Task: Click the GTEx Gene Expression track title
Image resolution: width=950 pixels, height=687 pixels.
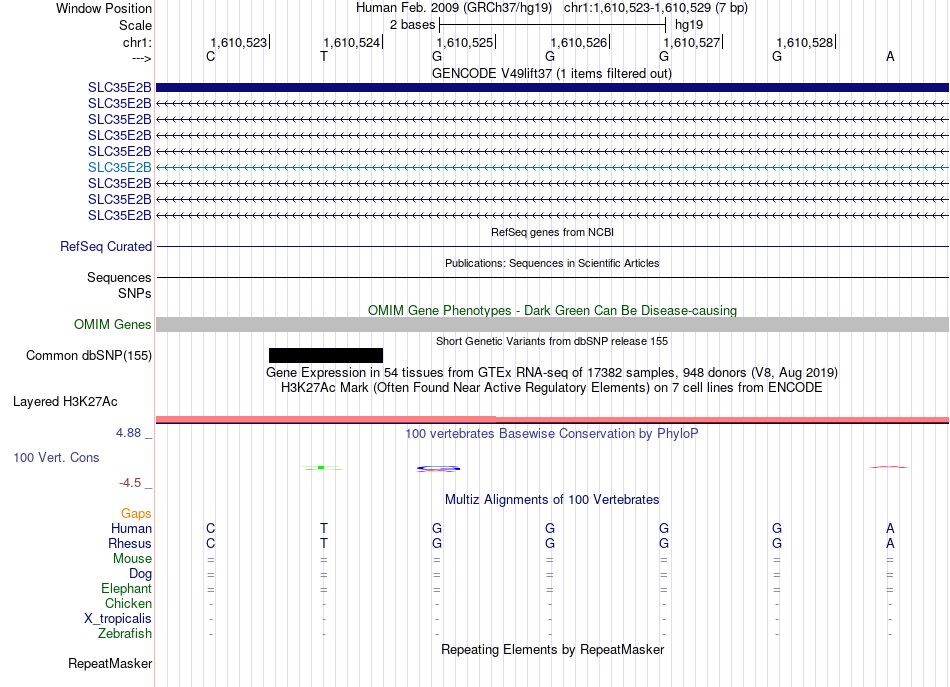Action: click(x=552, y=373)
